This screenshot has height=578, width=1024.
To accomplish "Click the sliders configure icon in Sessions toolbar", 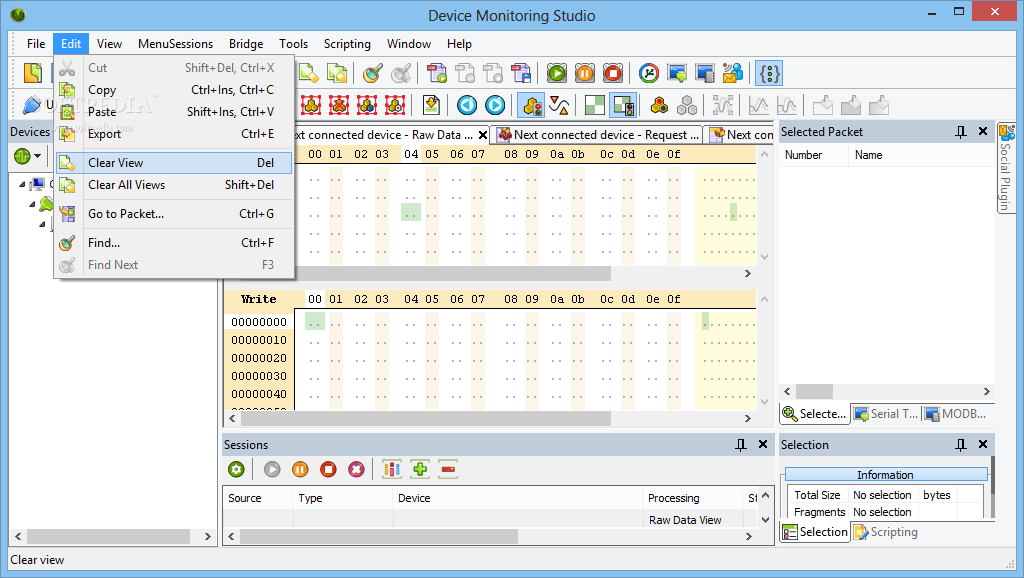I will pos(392,469).
